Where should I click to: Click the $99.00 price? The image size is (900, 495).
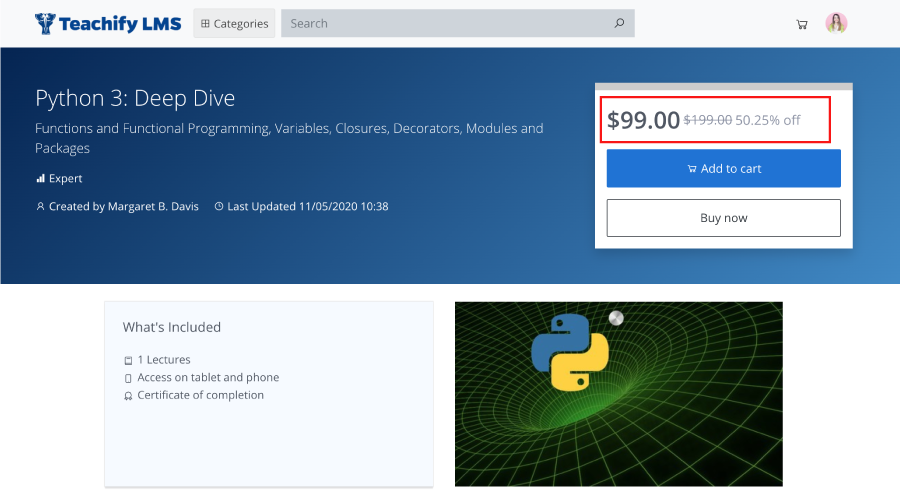[x=643, y=120]
